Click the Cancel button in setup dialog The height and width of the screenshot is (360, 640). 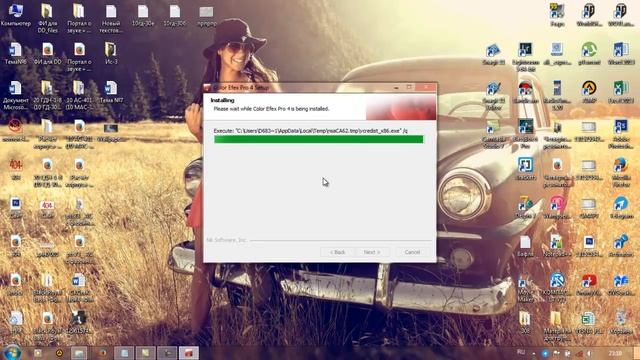[412, 252]
